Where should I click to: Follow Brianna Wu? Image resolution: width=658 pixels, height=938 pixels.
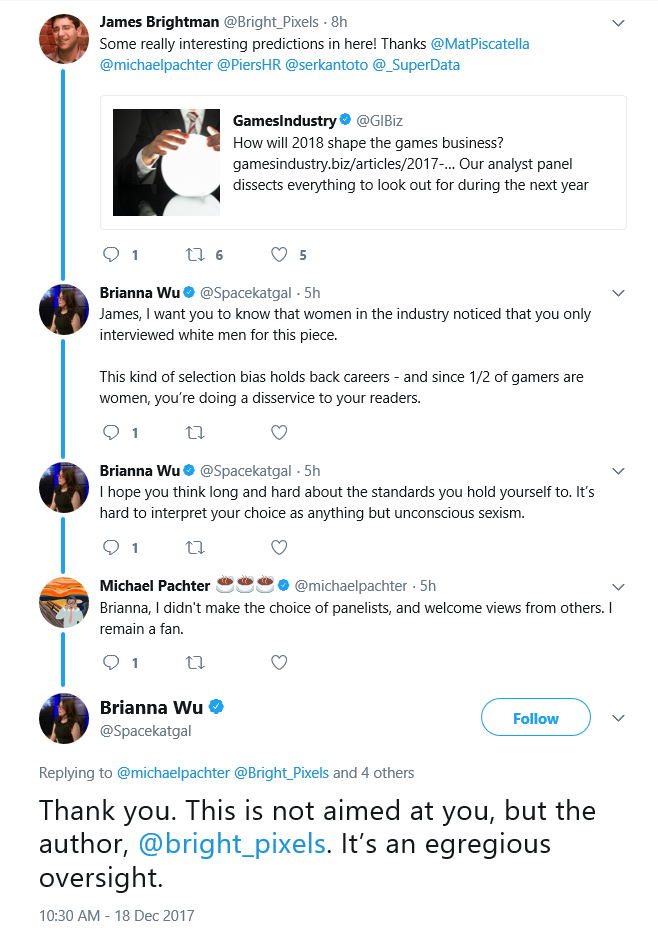[535, 717]
